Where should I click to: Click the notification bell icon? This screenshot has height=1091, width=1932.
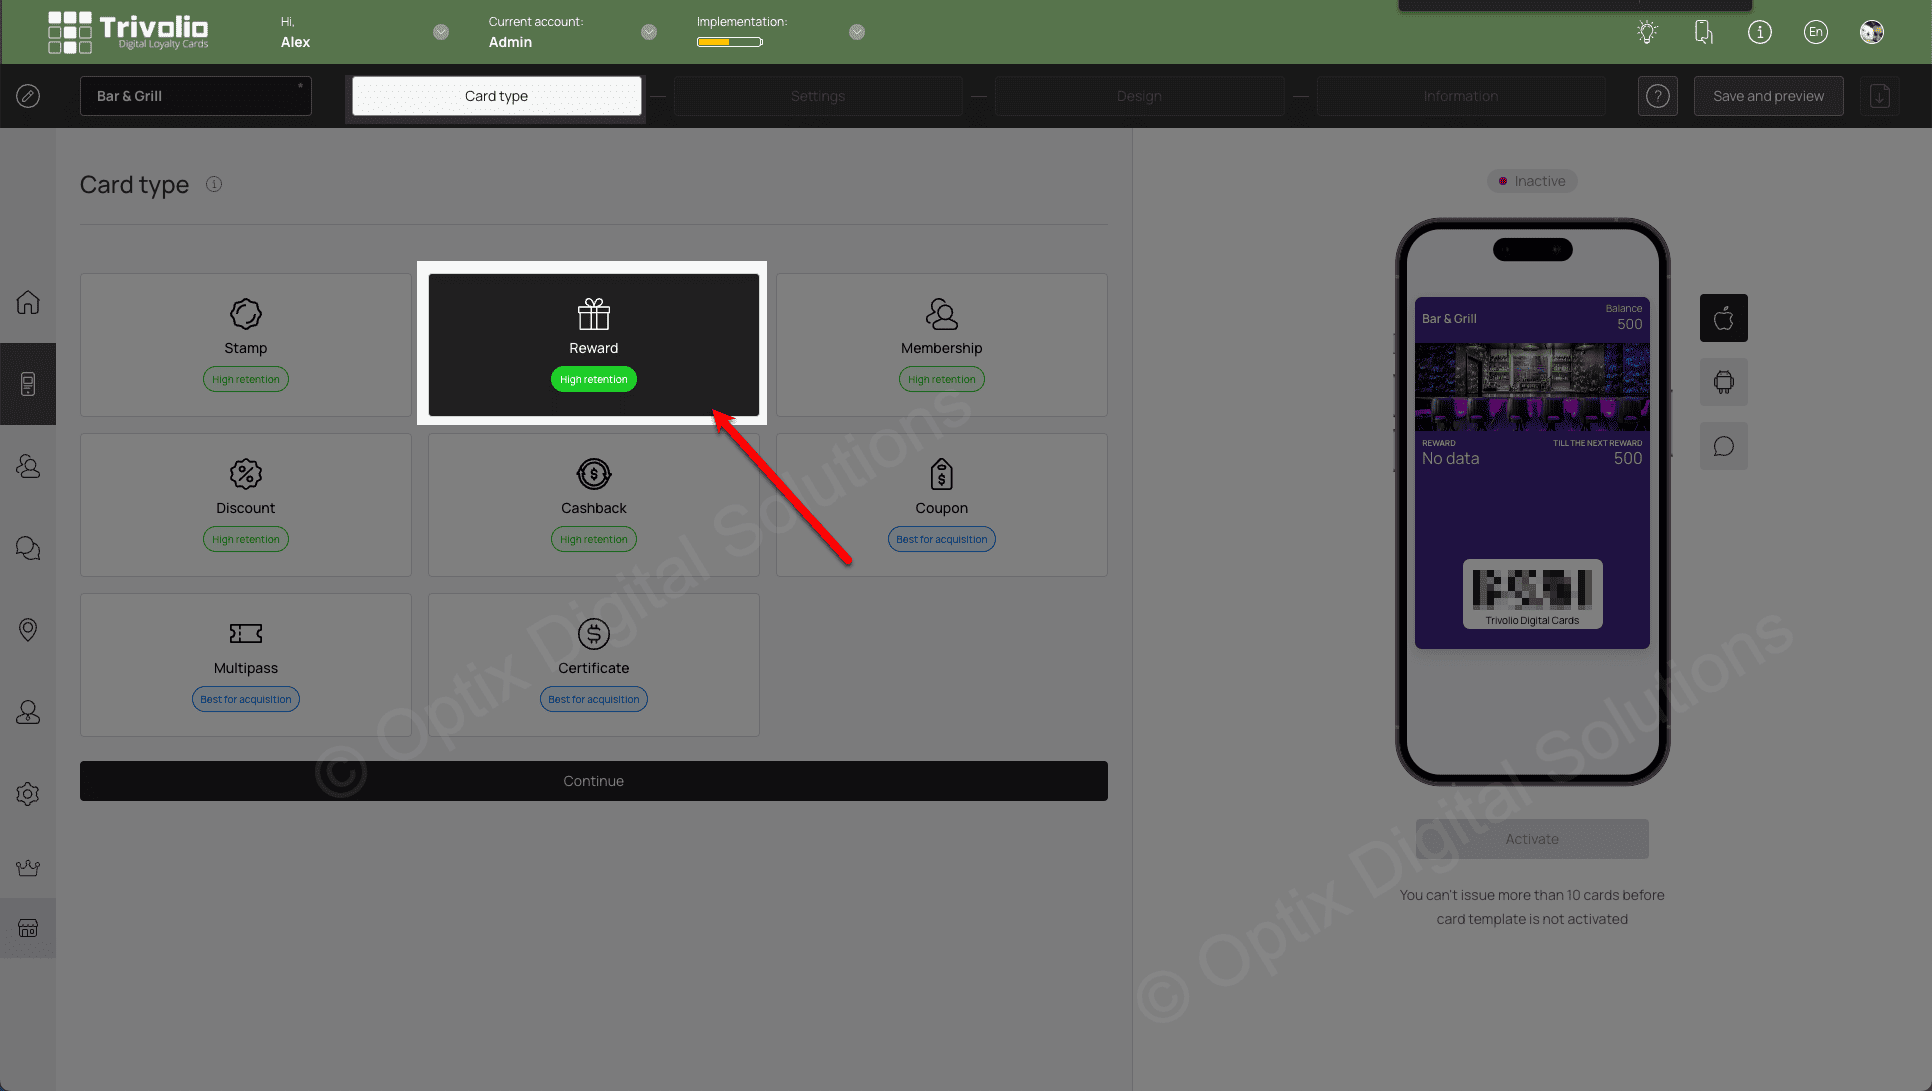point(1702,31)
